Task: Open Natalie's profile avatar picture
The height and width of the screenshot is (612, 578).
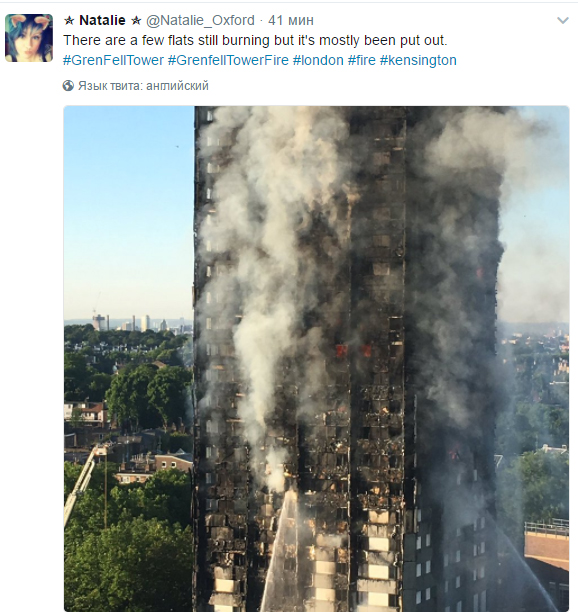Action: [29, 38]
